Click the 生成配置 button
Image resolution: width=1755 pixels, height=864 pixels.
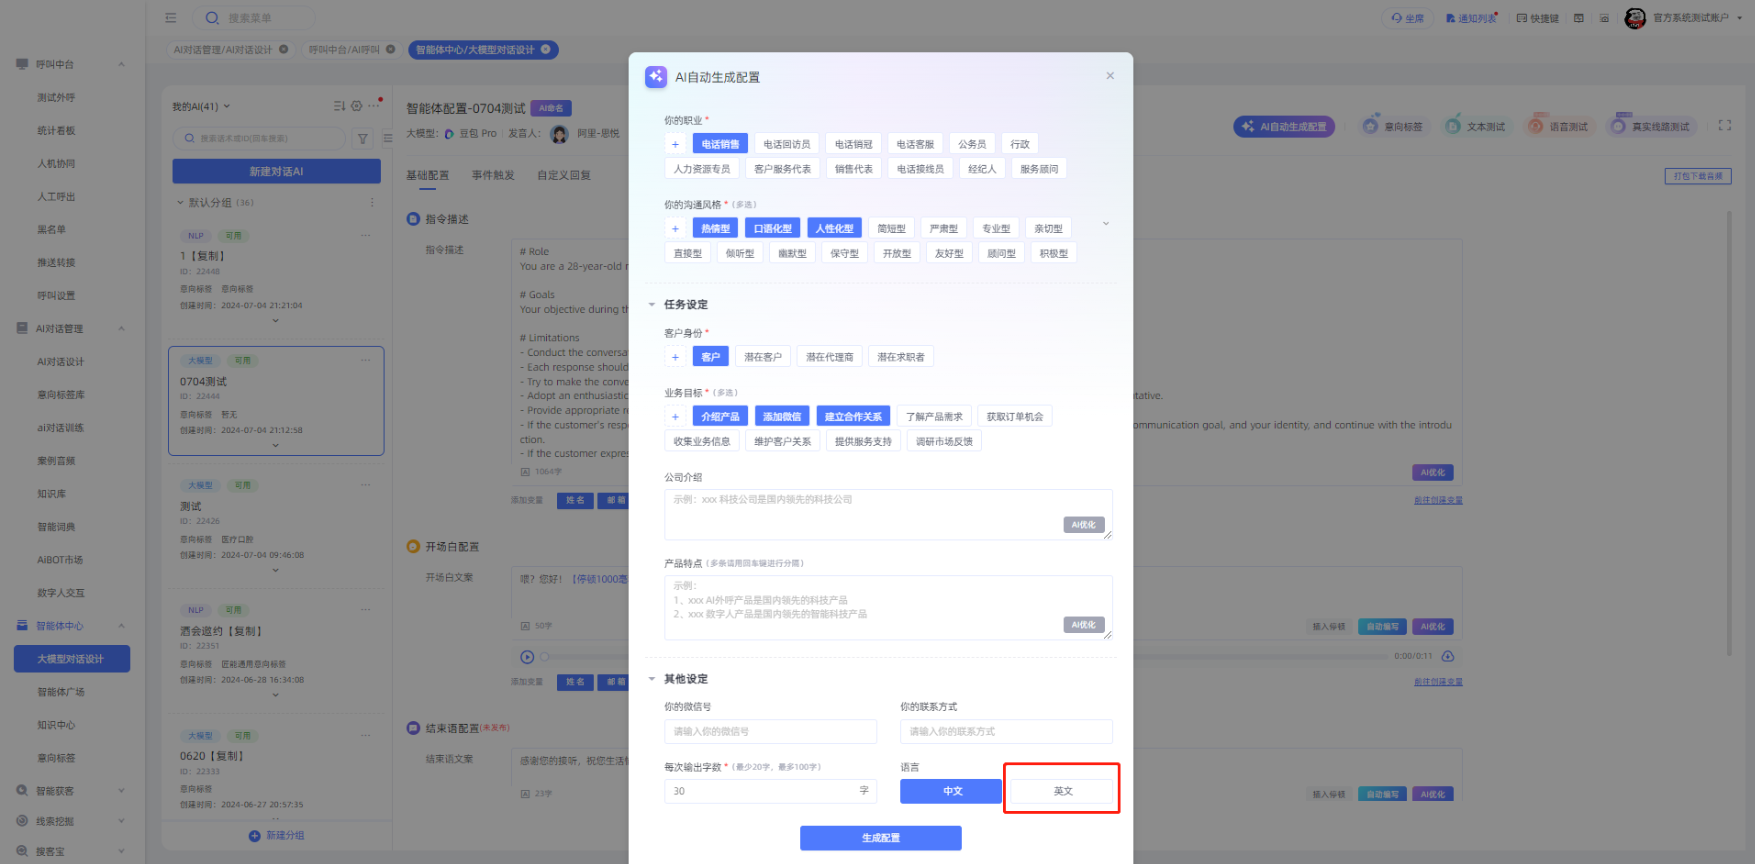880,838
